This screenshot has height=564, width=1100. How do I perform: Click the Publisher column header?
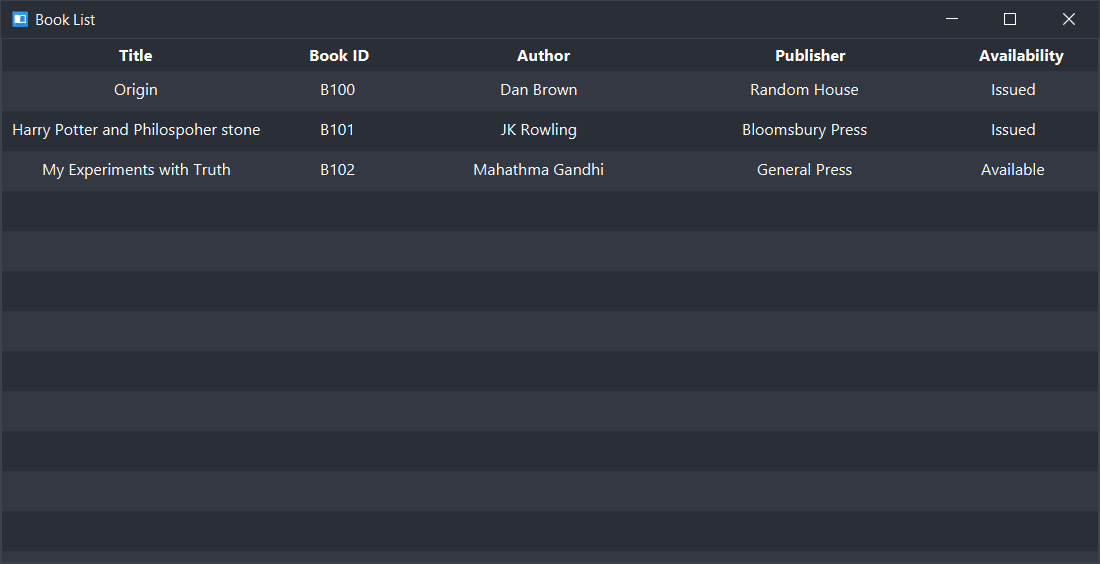click(x=810, y=55)
